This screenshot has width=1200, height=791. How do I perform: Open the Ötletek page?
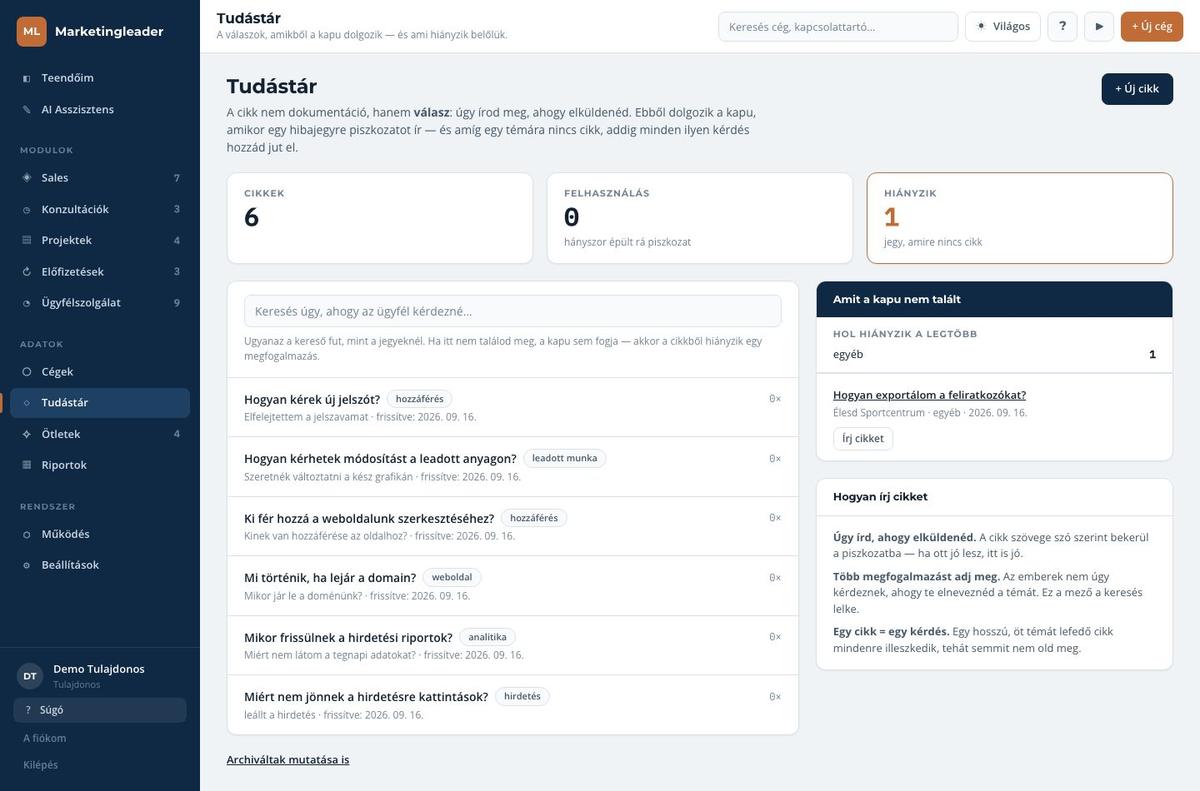pos(100,434)
